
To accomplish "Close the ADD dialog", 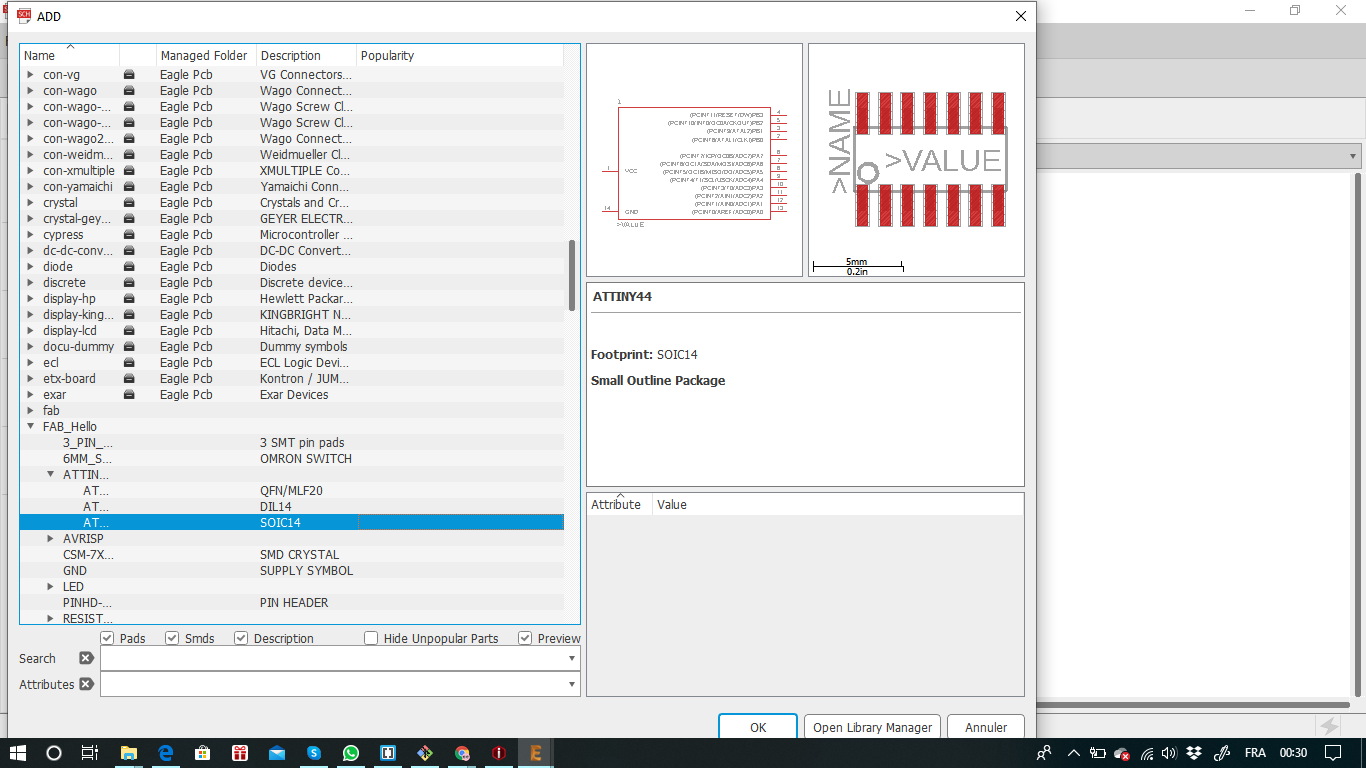I will point(1021,16).
